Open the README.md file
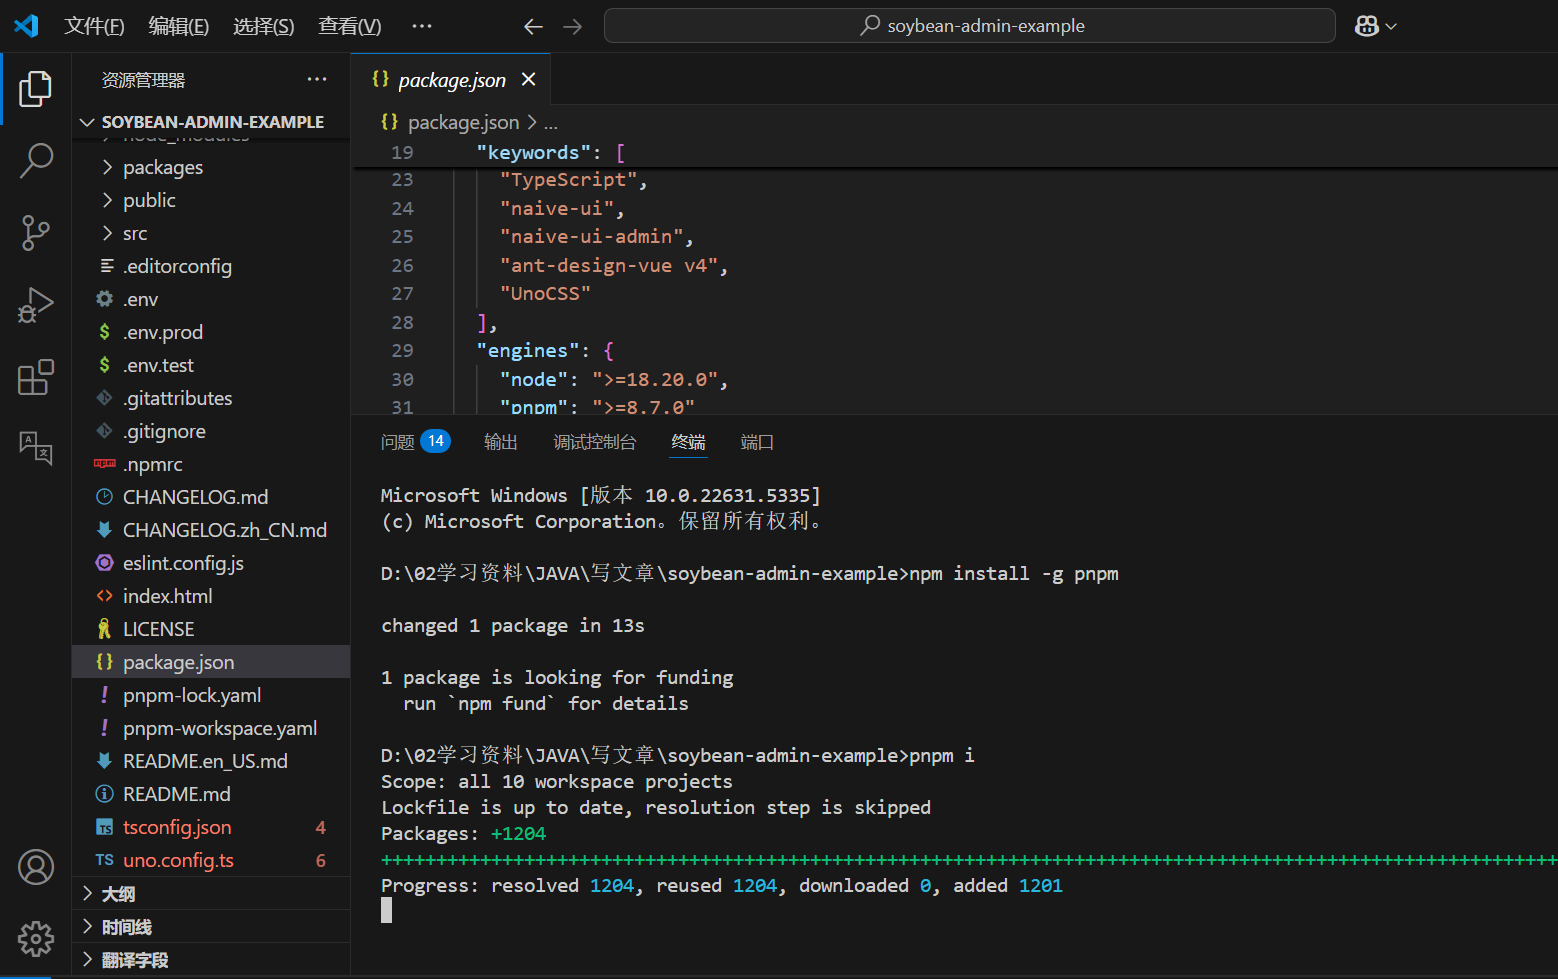This screenshot has width=1558, height=979. pos(176,793)
